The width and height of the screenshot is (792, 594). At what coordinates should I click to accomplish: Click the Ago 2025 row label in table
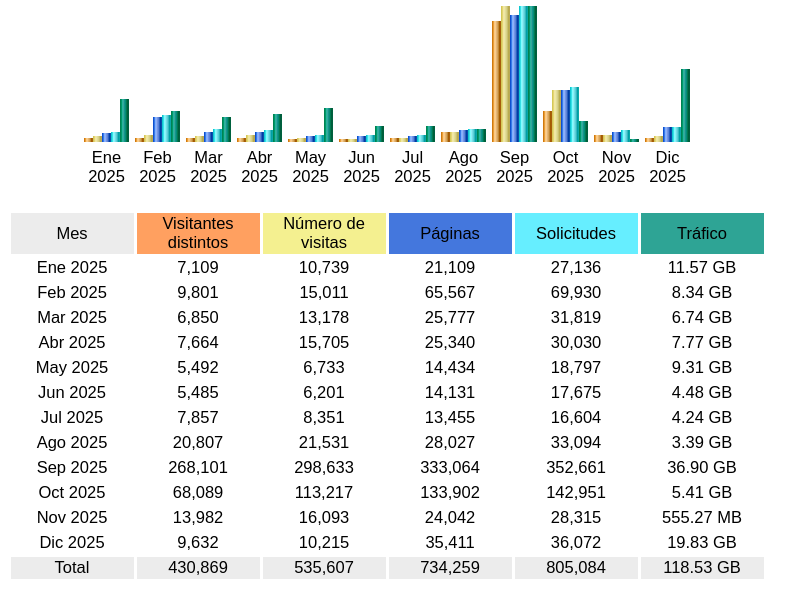[x=72, y=442]
